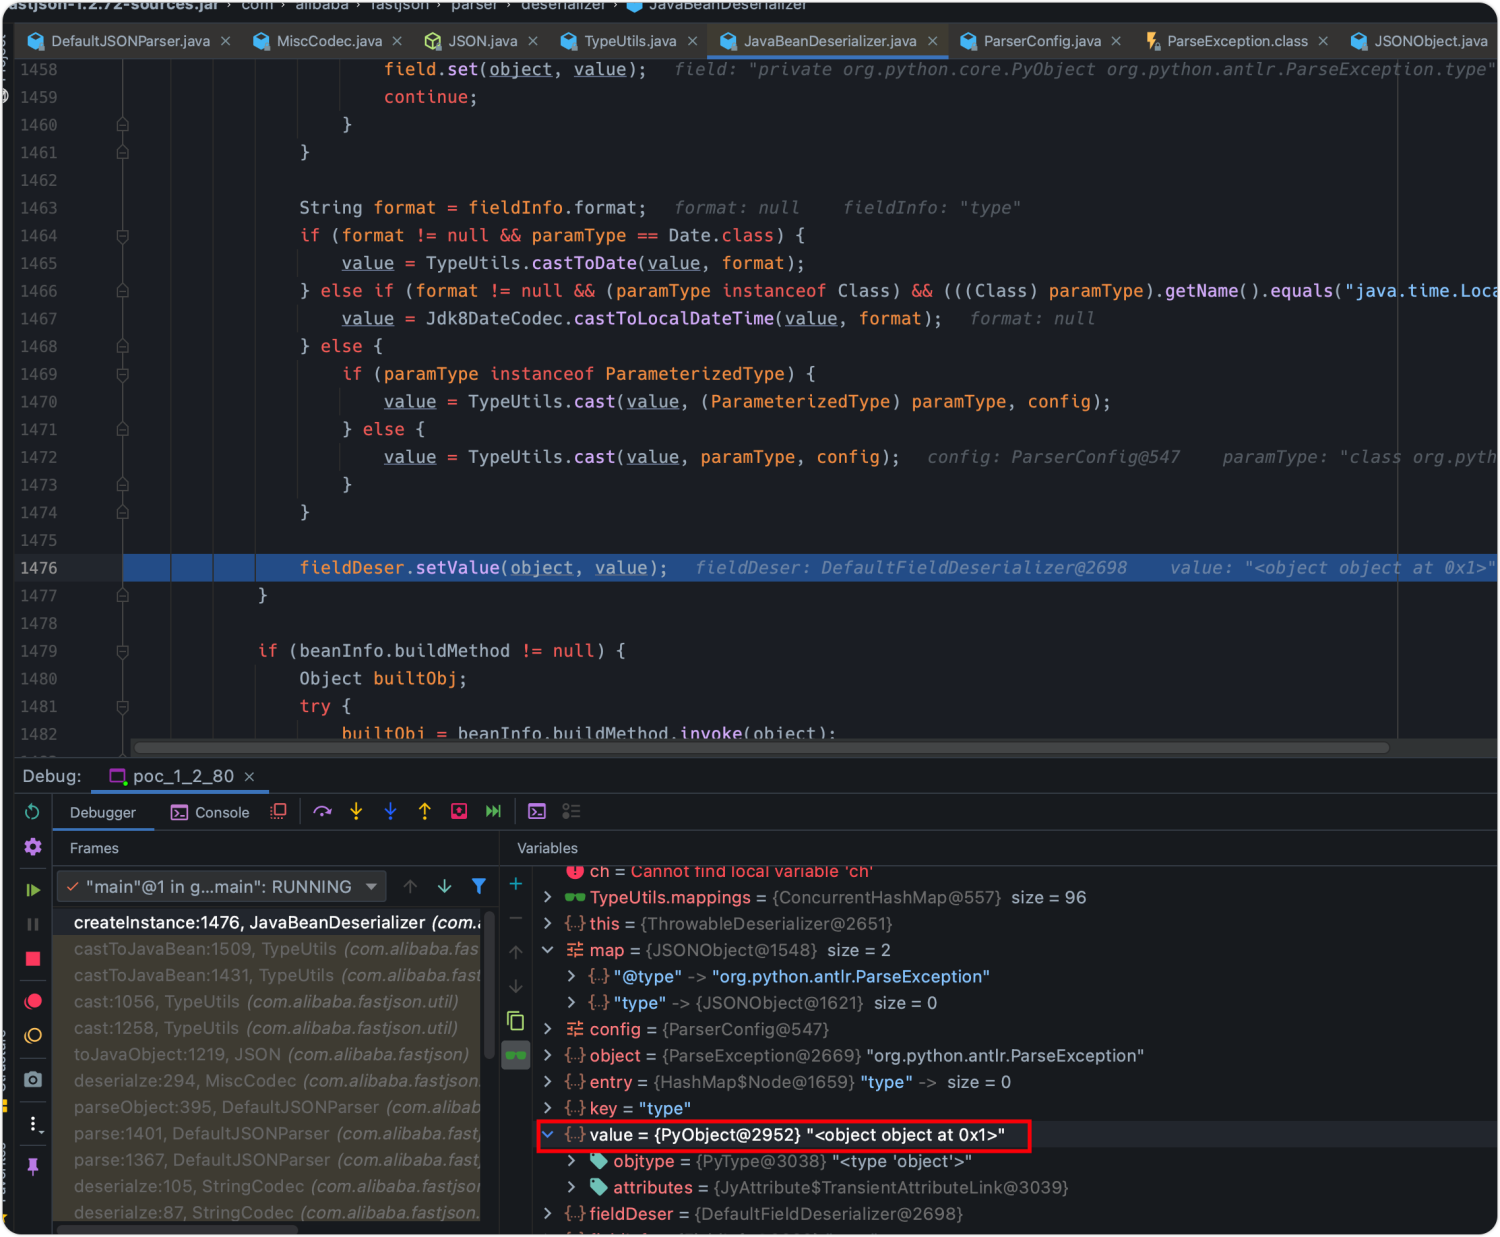1500x1237 pixels.
Task: Click the editor horizontal scrollbar
Action: (x=761, y=748)
